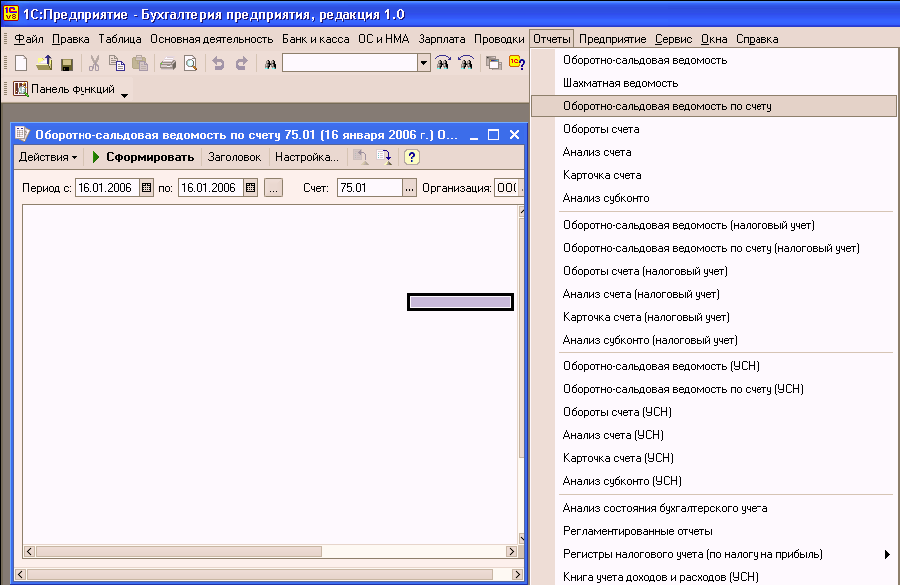This screenshot has height=585, width=900.
Task: Open the Действия dropdown menu
Action: tap(48, 157)
